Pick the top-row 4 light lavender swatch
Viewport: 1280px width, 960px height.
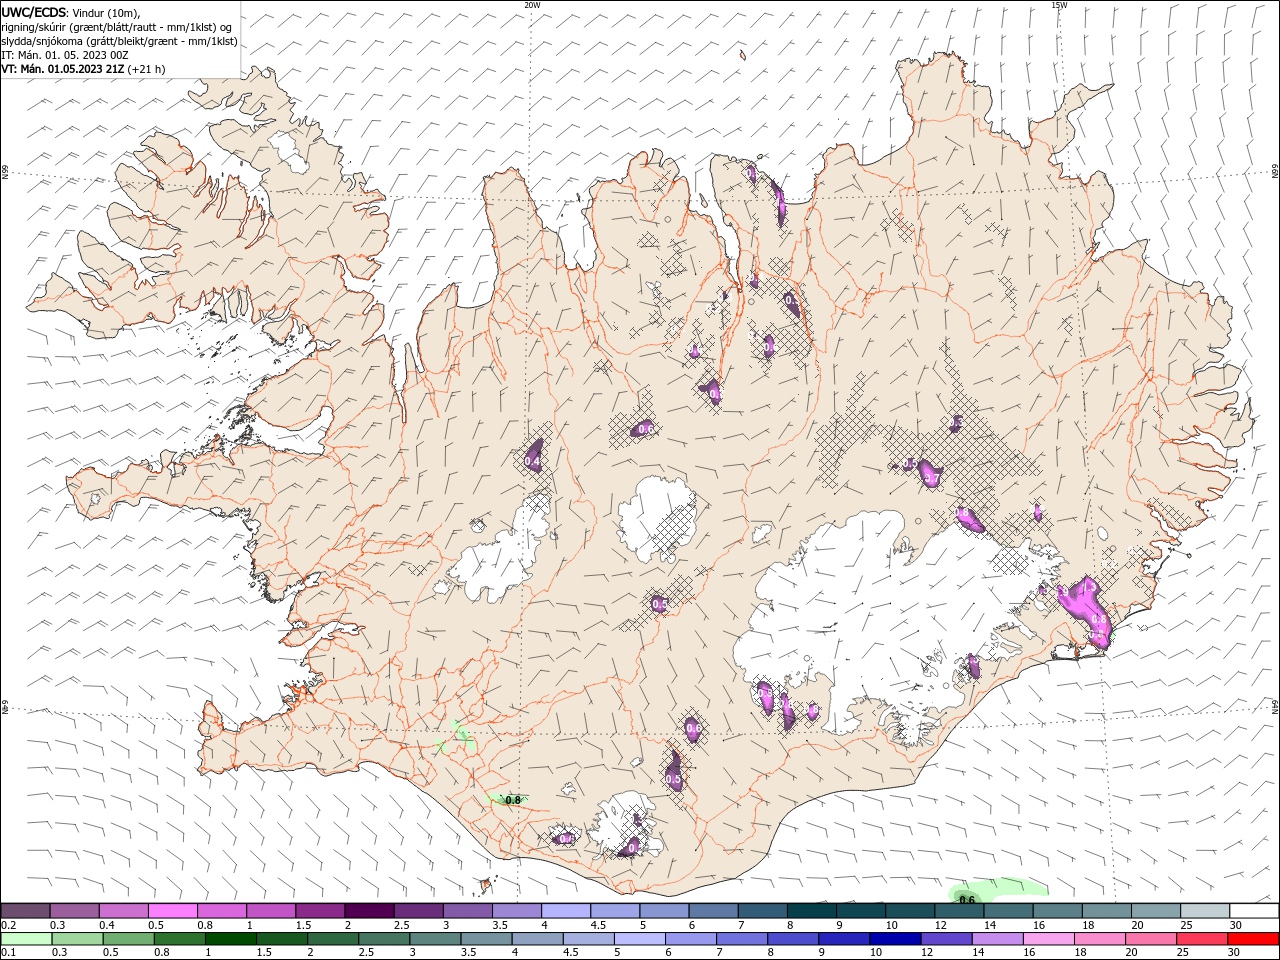[x=566, y=910]
